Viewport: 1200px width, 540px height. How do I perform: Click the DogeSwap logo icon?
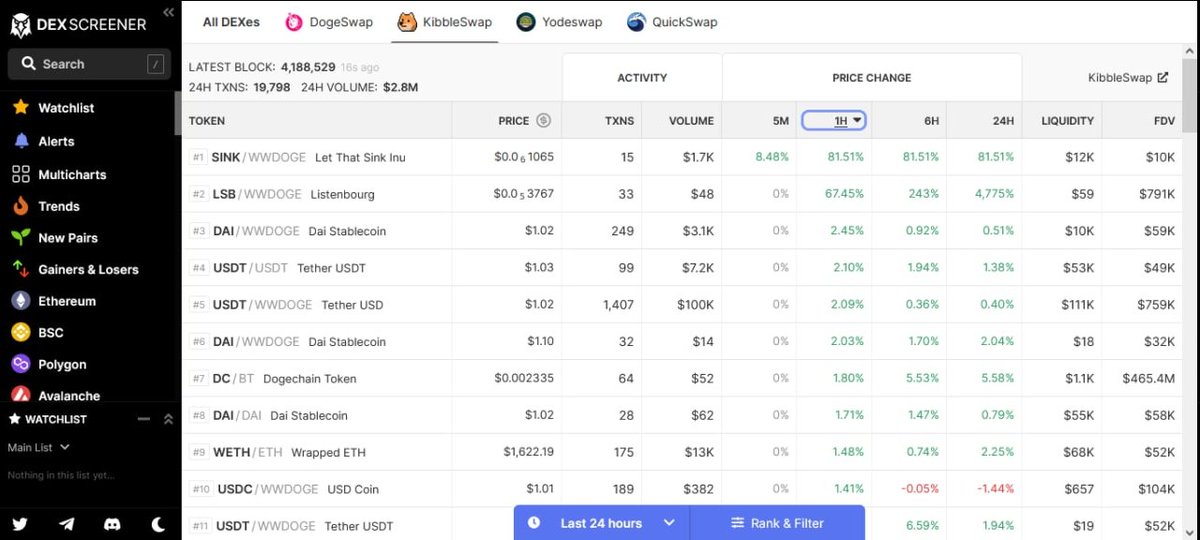tap(294, 22)
